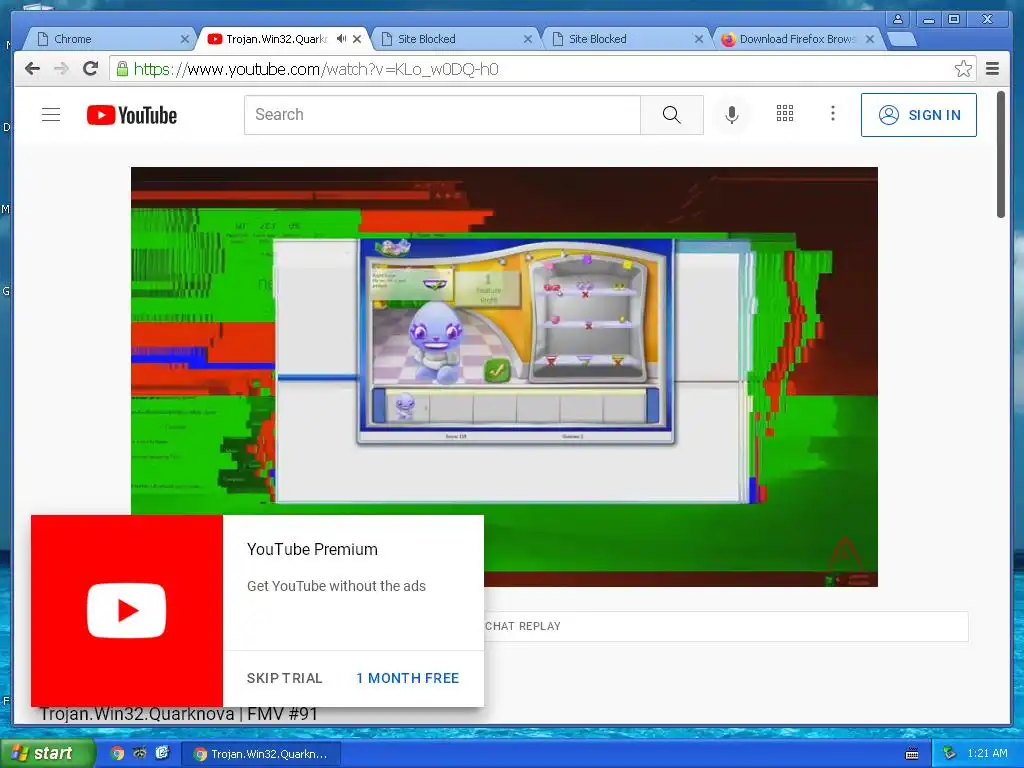Viewport: 1024px width, 768px height.
Task: Switch to the first Site Blocked tab
Action: click(455, 39)
